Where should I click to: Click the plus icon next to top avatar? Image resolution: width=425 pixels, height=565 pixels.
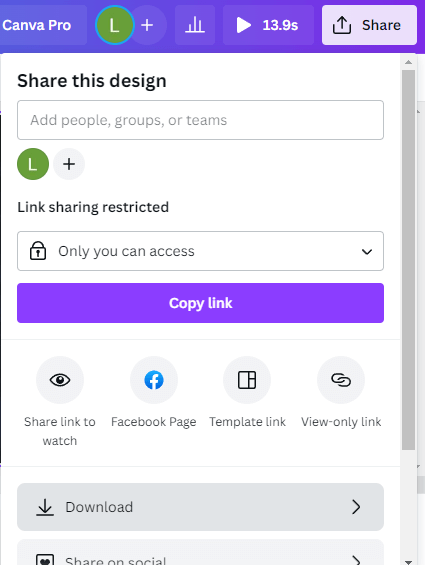[x=147, y=25]
